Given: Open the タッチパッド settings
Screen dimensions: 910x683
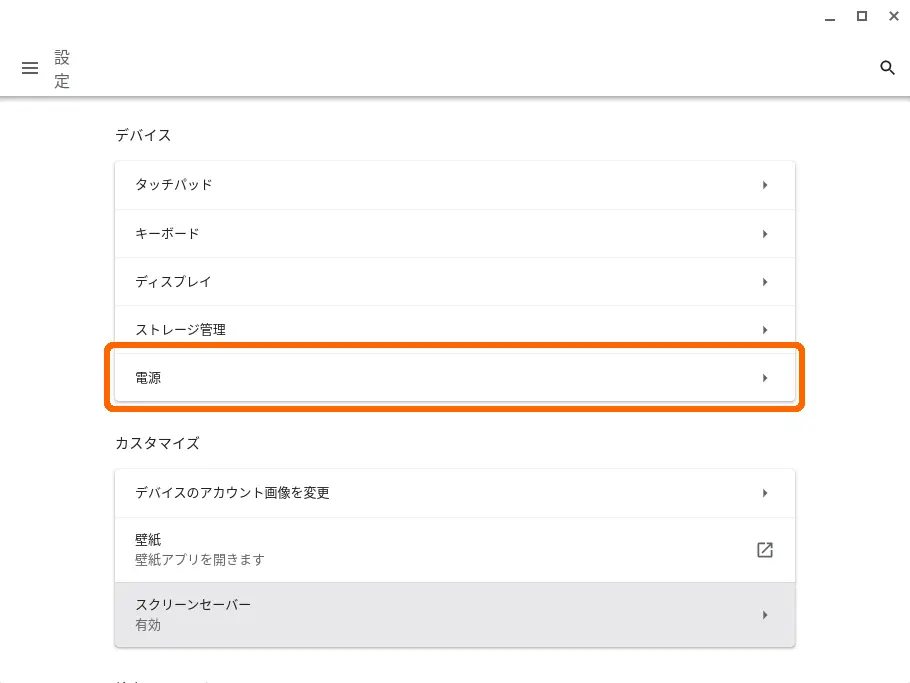Looking at the screenshot, I should (x=455, y=185).
